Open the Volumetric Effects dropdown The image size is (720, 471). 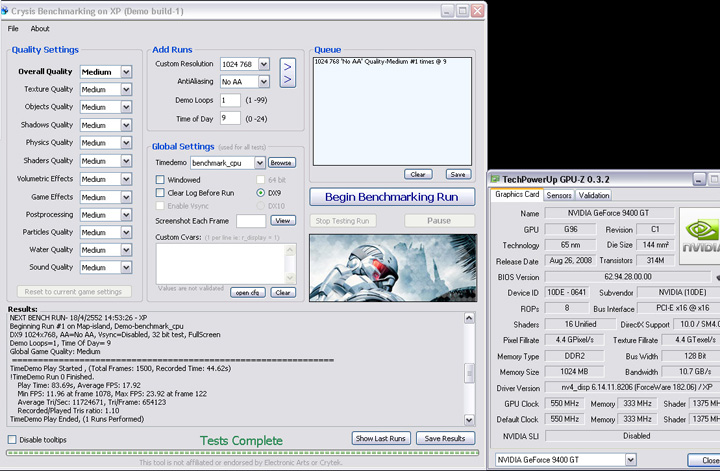click(x=126, y=179)
